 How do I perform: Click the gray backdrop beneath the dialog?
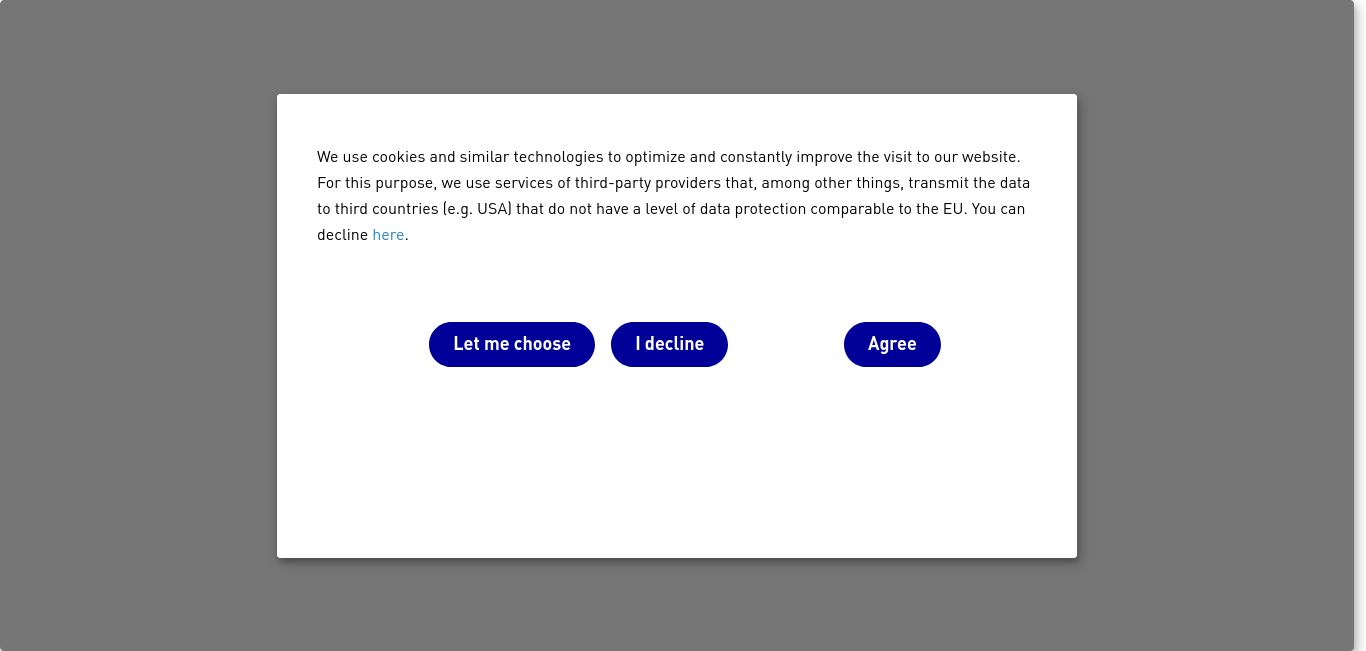click(677, 604)
